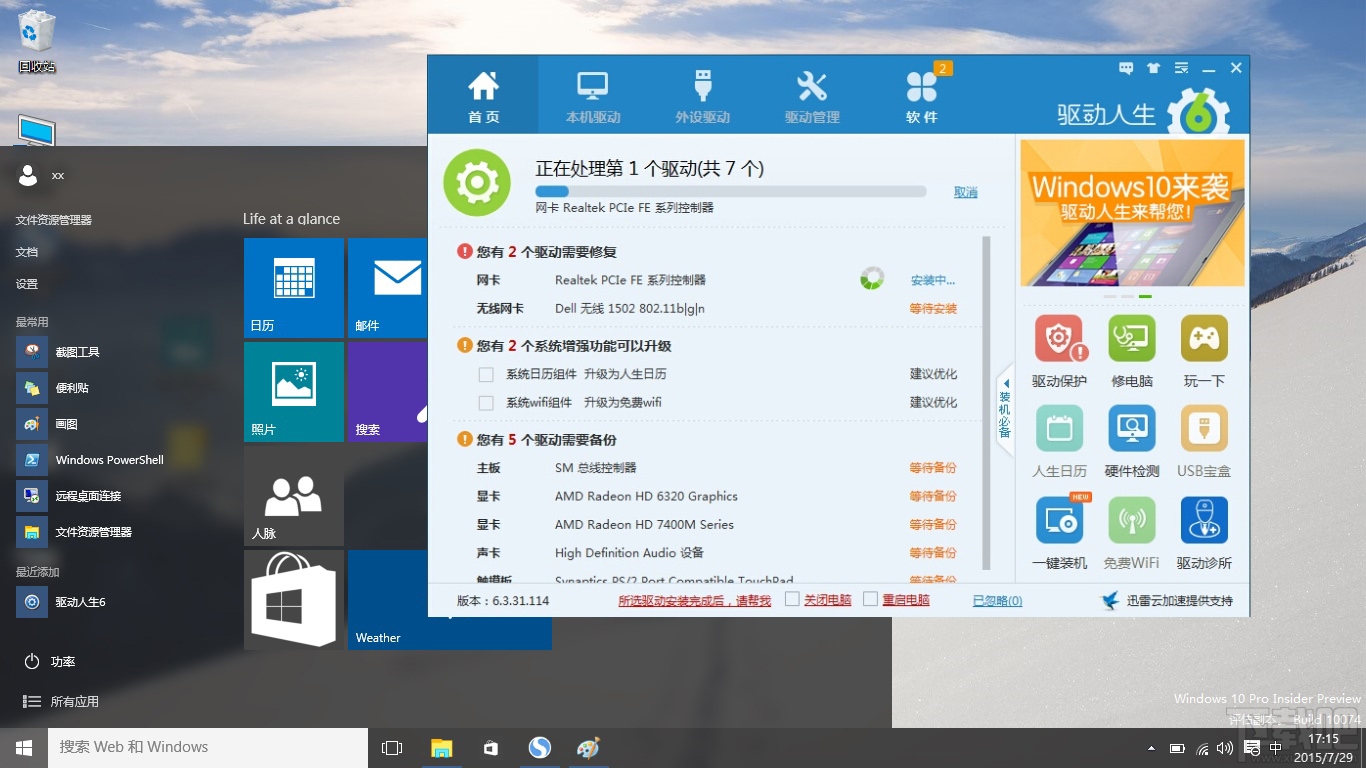1366x768 pixels.
Task: Open the 硬件检测 hardware detection tool
Action: pos(1131,428)
